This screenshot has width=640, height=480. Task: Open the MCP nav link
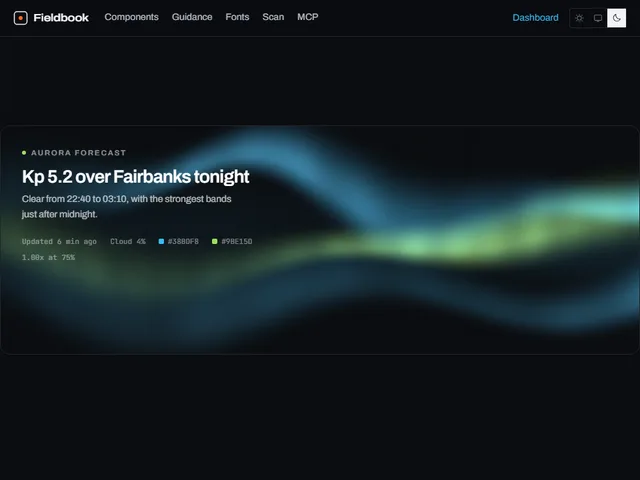(308, 17)
